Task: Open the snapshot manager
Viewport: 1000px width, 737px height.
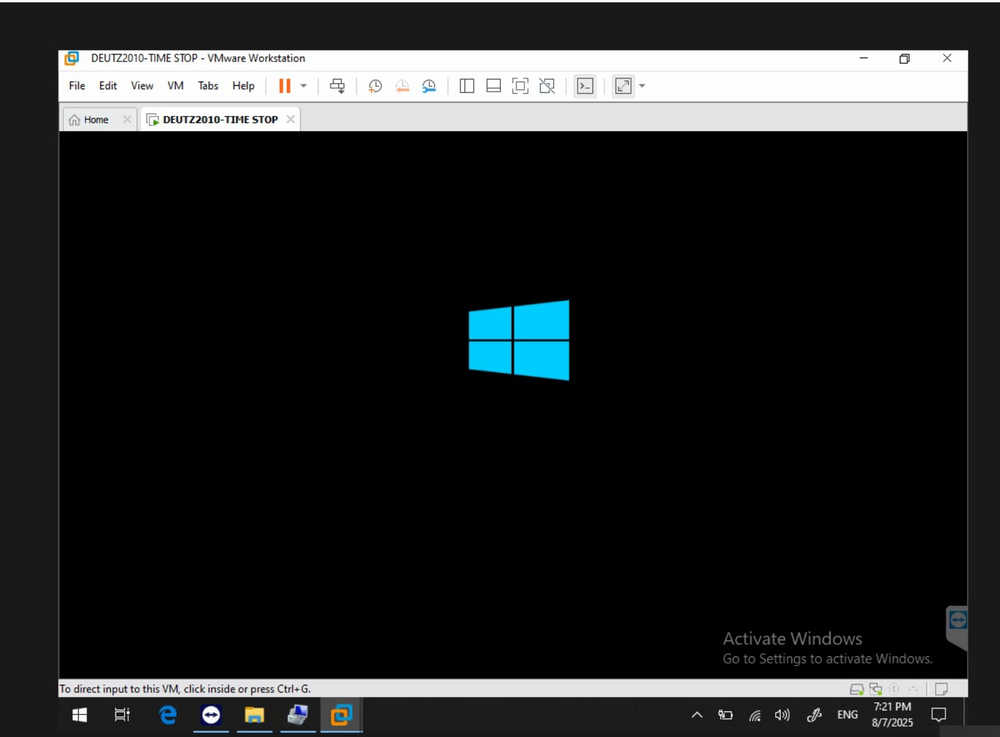Action: [x=429, y=86]
